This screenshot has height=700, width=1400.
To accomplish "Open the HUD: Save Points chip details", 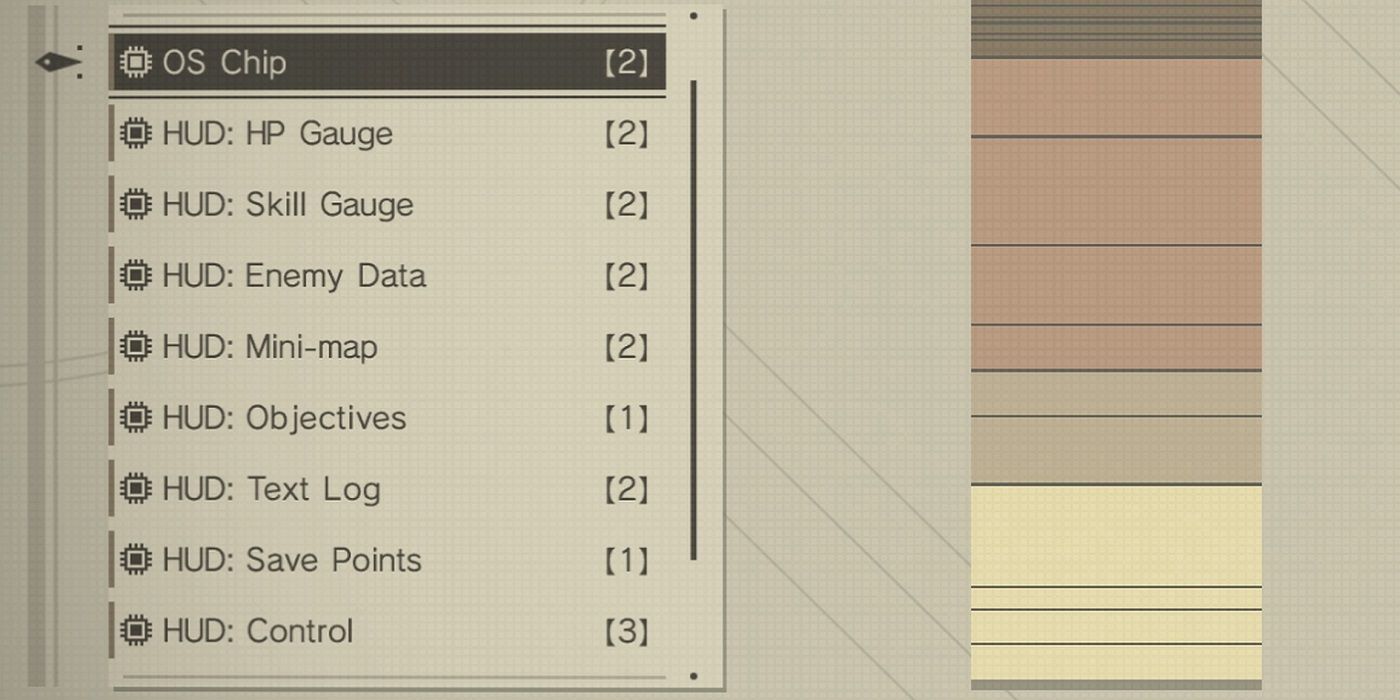I will tap(385, 559).
